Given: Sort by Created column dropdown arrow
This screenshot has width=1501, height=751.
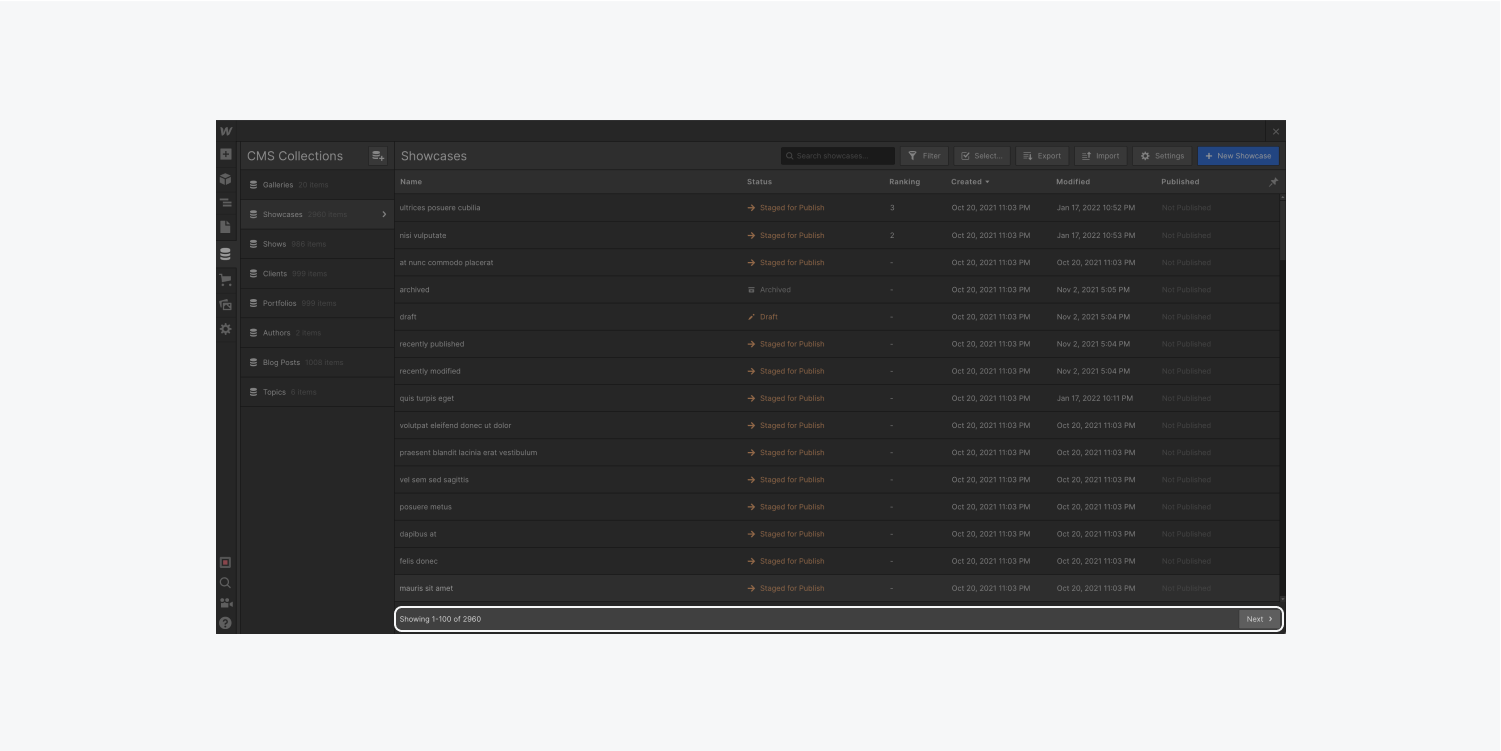Looking at the screenshot, I should pos(988,182).
